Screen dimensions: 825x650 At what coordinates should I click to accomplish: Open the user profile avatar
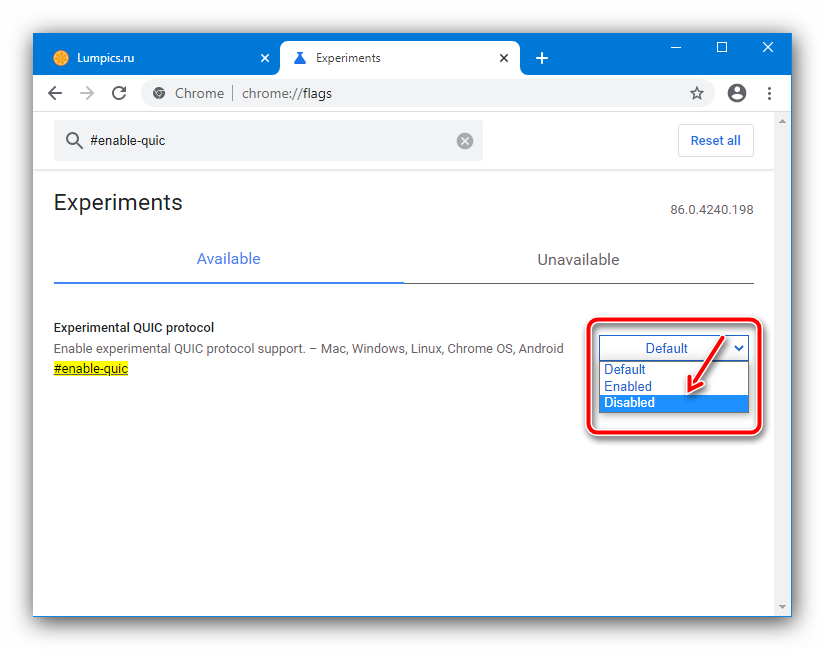click(737, 93)
